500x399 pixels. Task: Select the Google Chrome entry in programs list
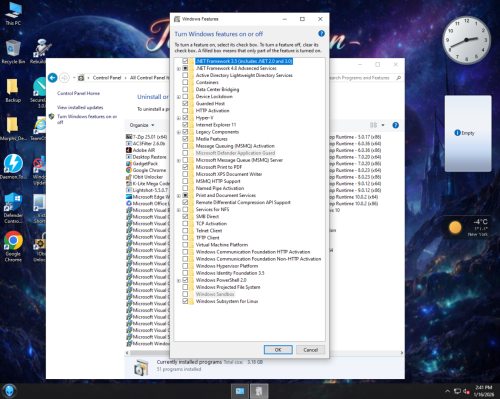pyautogui.click(x=146, y=170)
